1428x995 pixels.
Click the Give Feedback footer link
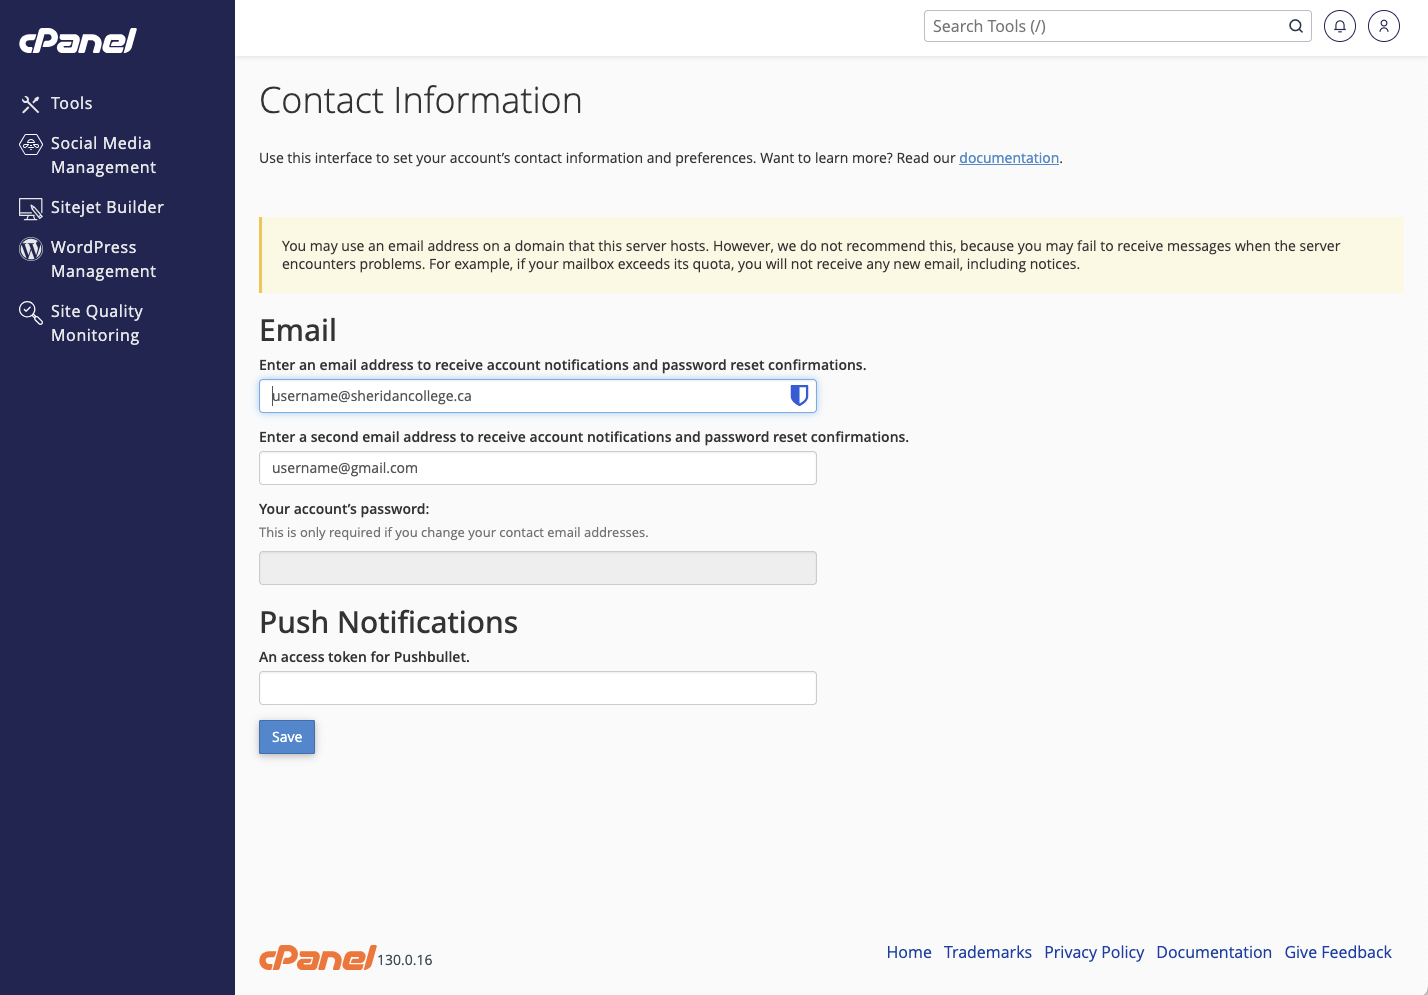pyautogui.click(x=1337, y=952)
